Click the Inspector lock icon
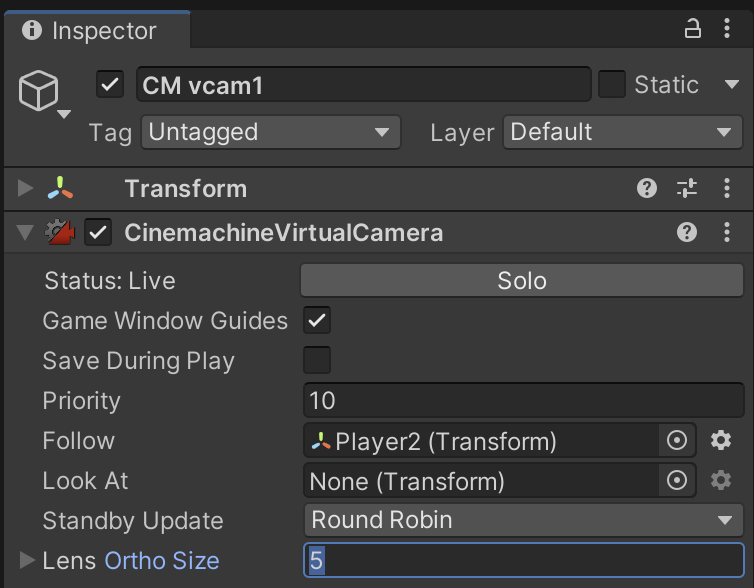Image resolution: width=754 pixels, height=588 pixels. coord(693,29)
